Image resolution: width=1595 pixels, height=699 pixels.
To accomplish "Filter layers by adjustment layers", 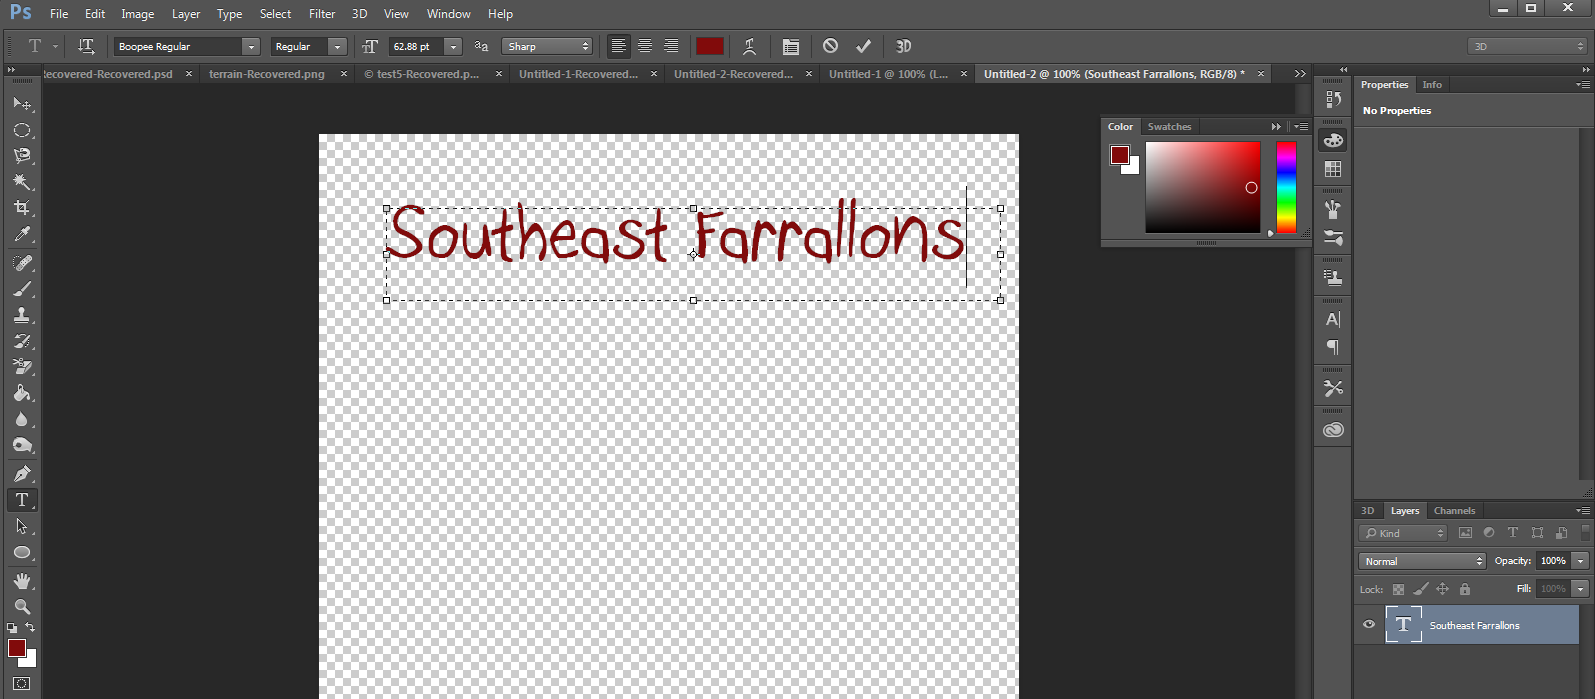I will coord(1489,533).
